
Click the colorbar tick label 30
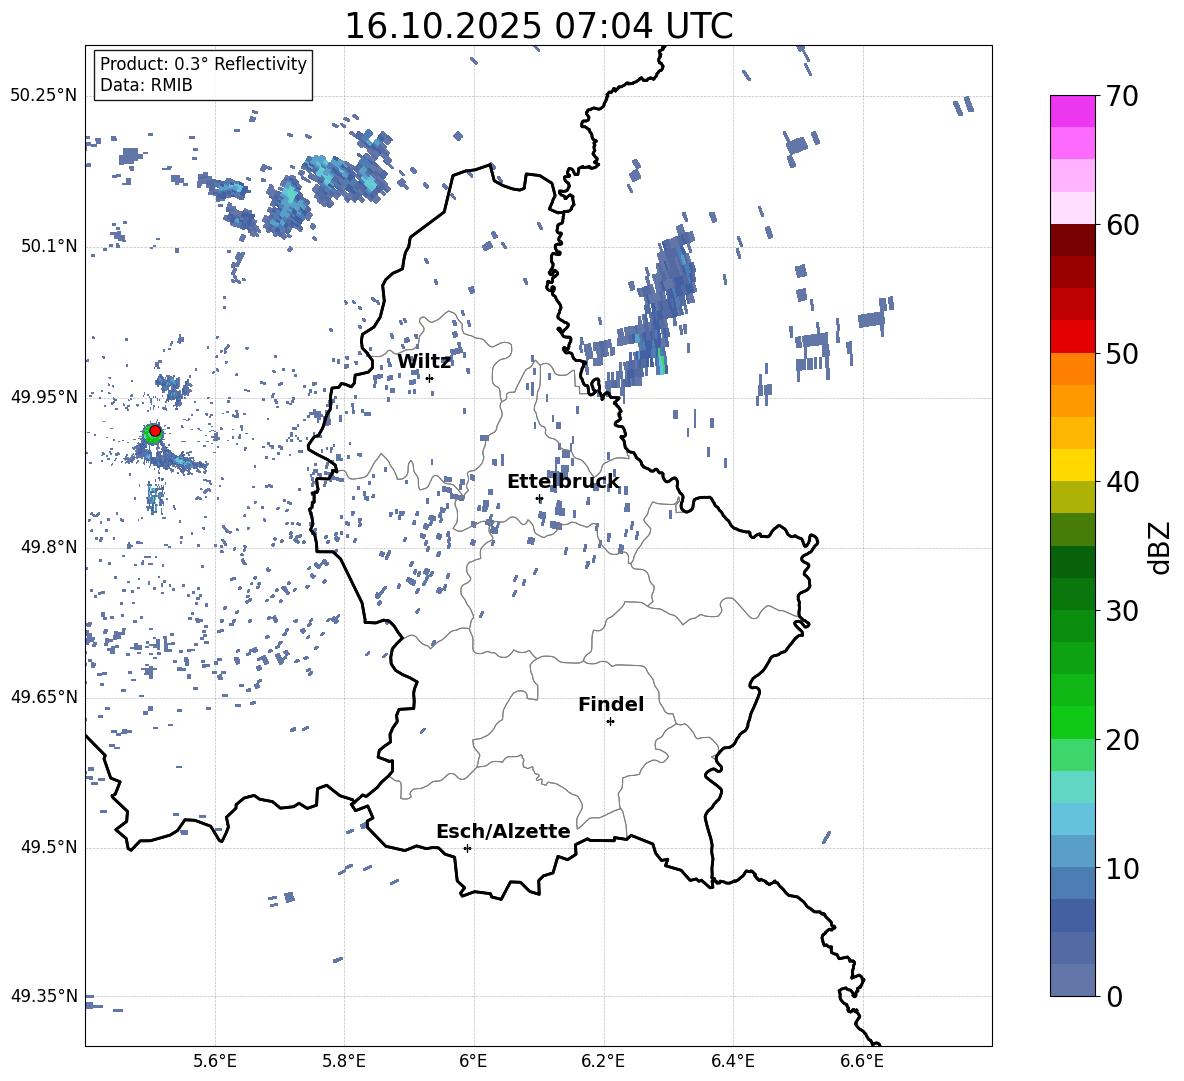pos(1122,611)
